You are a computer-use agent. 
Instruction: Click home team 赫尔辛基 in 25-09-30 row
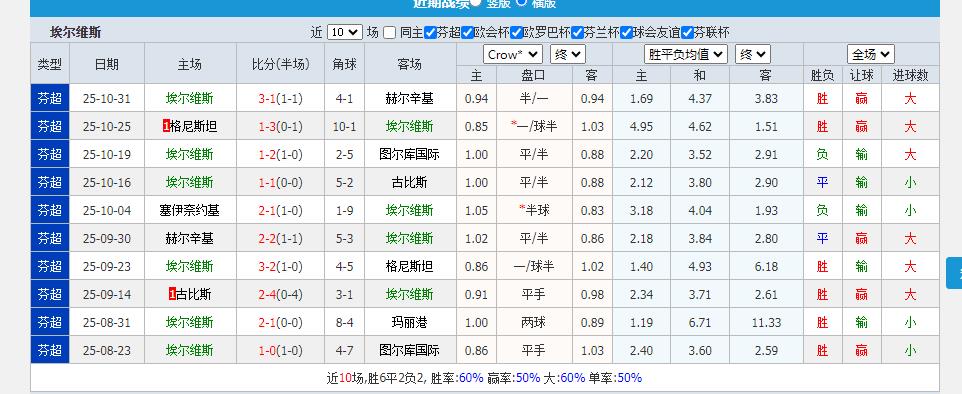(x=190, y=238)
